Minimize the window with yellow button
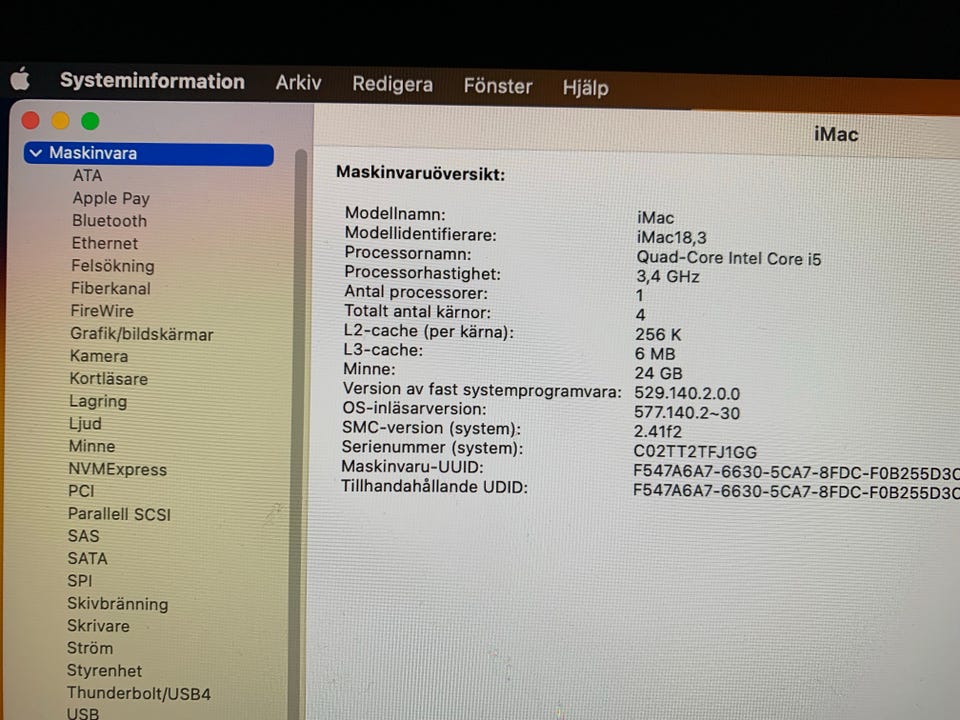This screenshot has height=720, width=960. coord(60,121)
